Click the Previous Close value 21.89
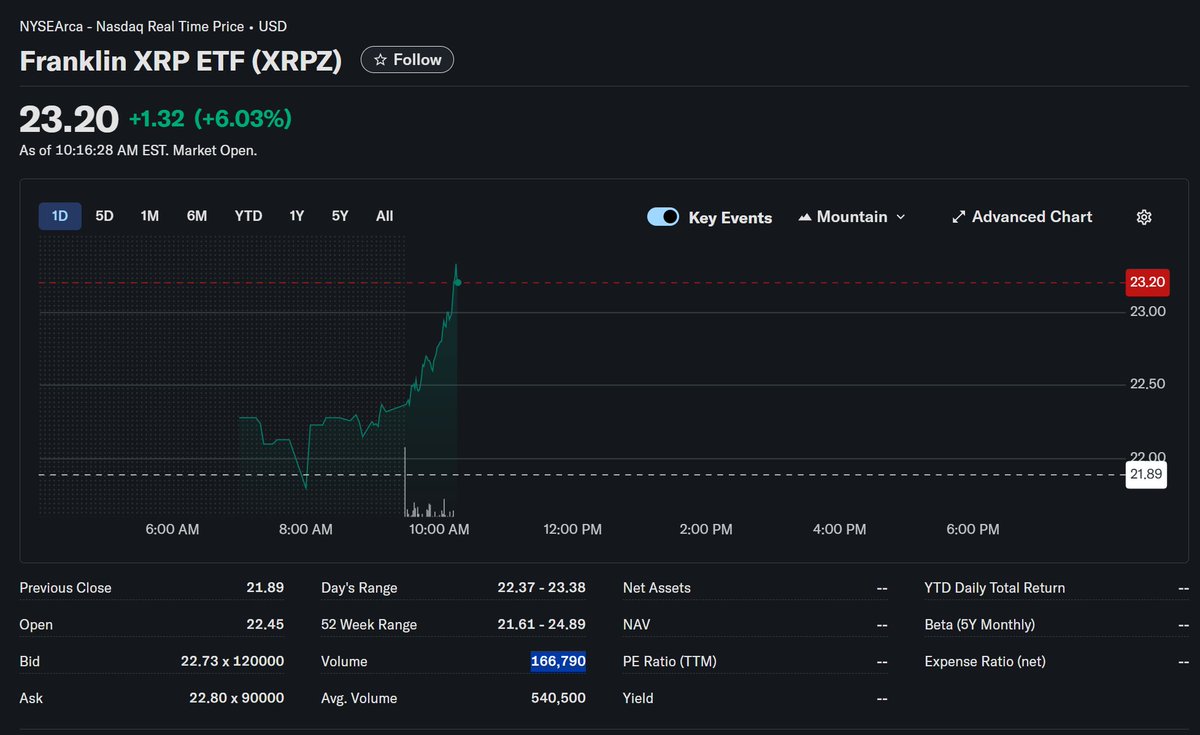The image size is (1200, 735). pyautogui.click(x=265, y=588)
